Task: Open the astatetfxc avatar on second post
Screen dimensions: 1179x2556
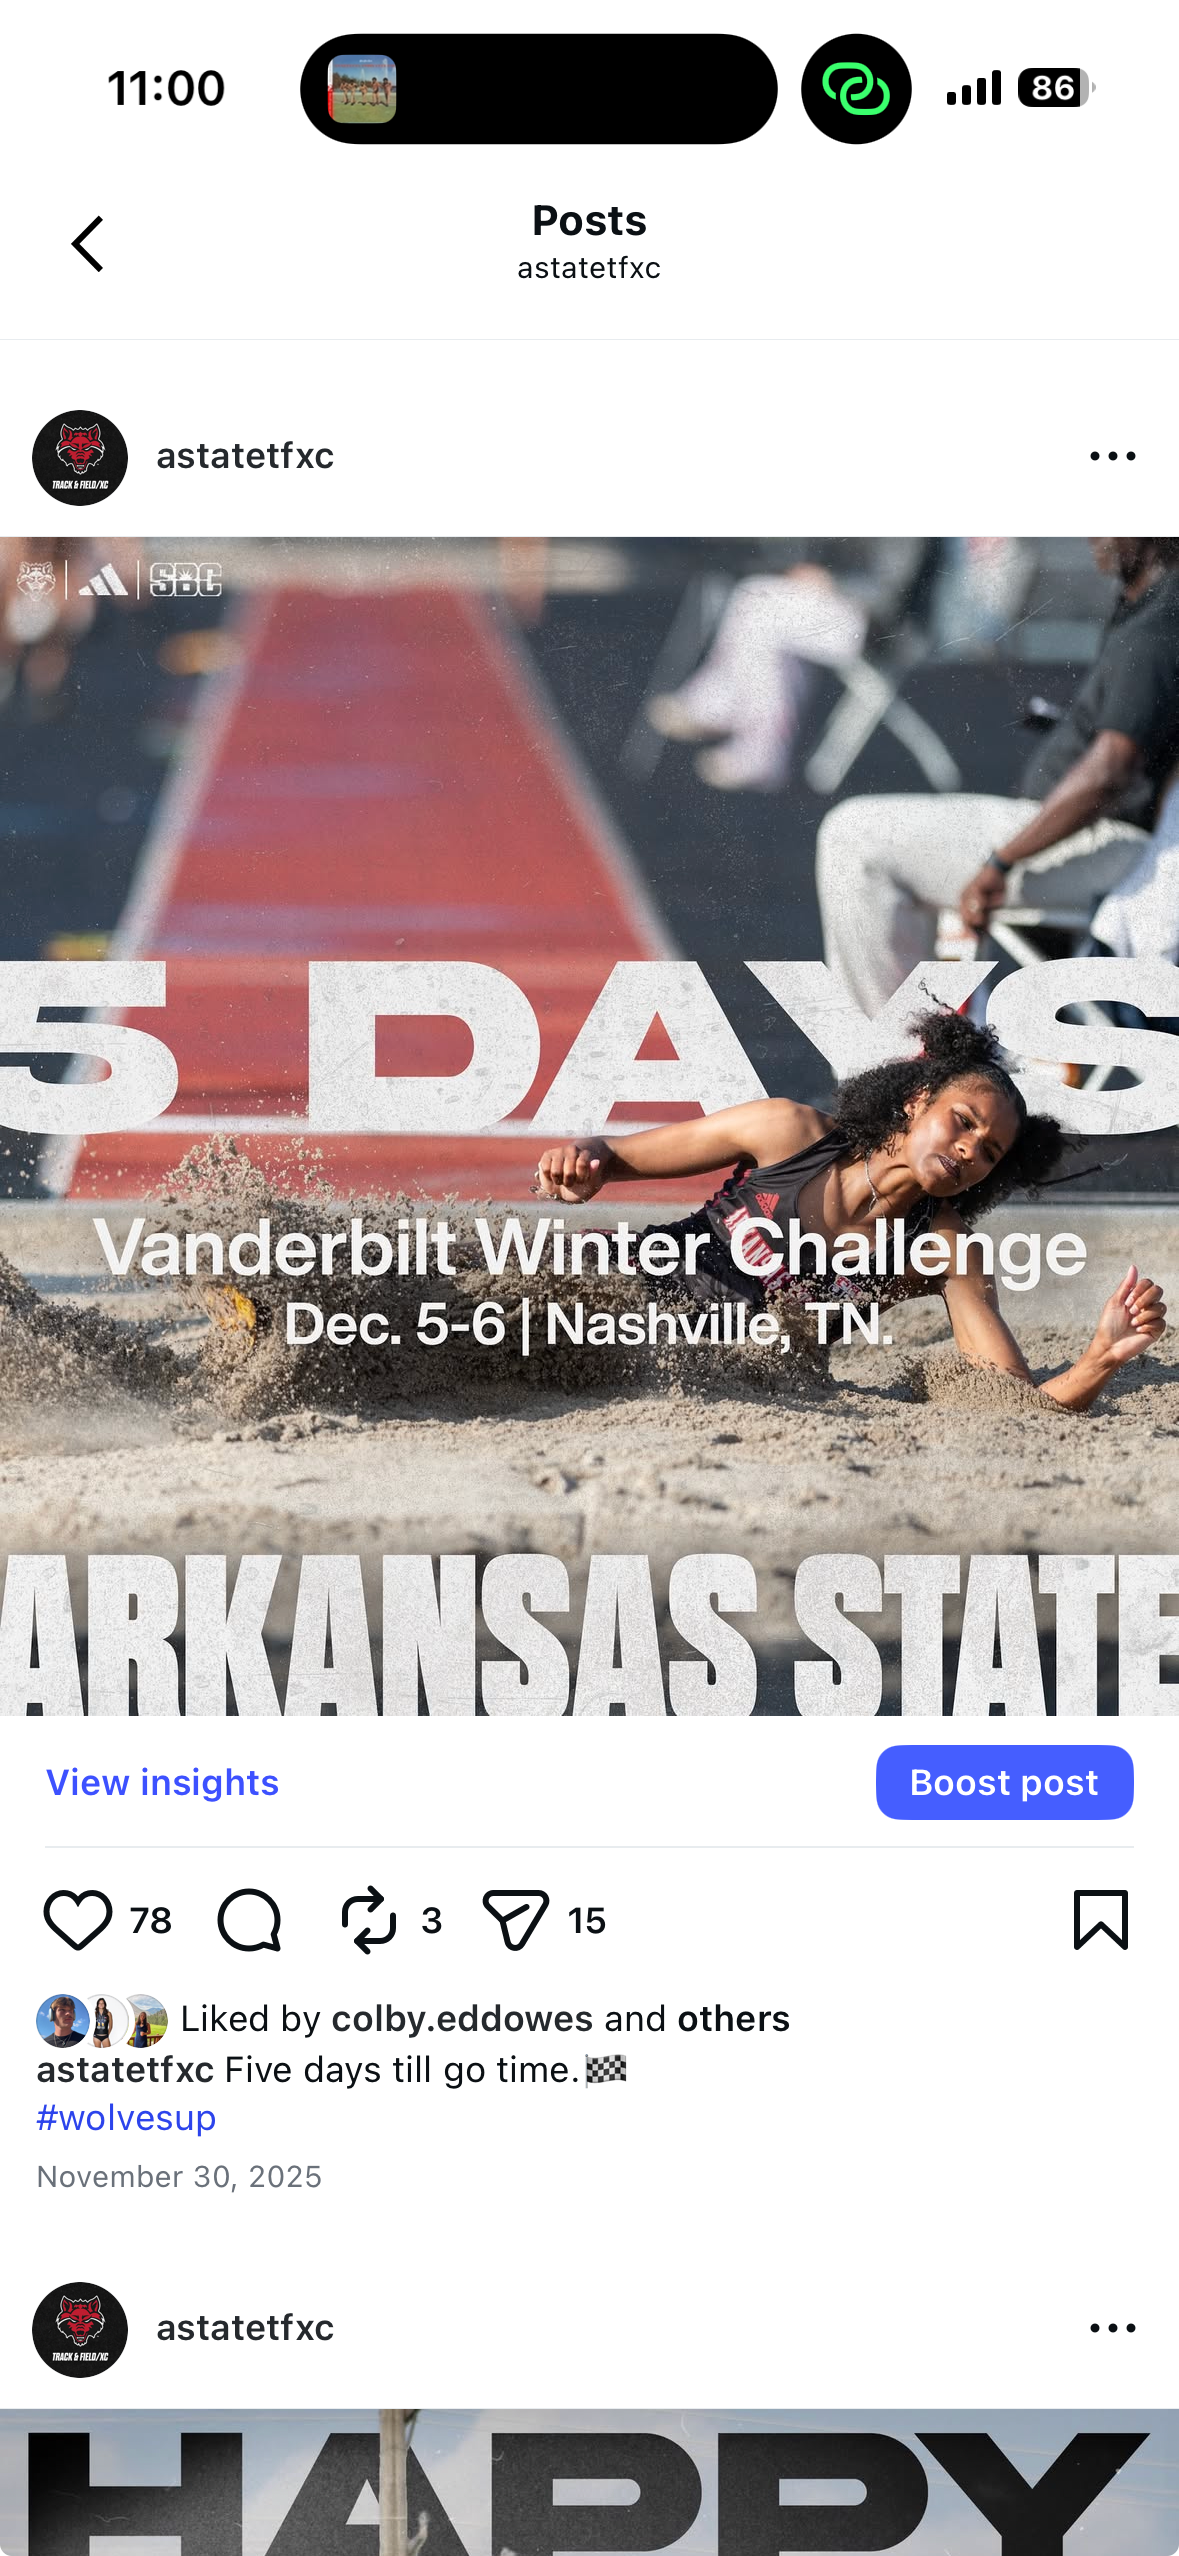Action: click(x=80, y=2329)
